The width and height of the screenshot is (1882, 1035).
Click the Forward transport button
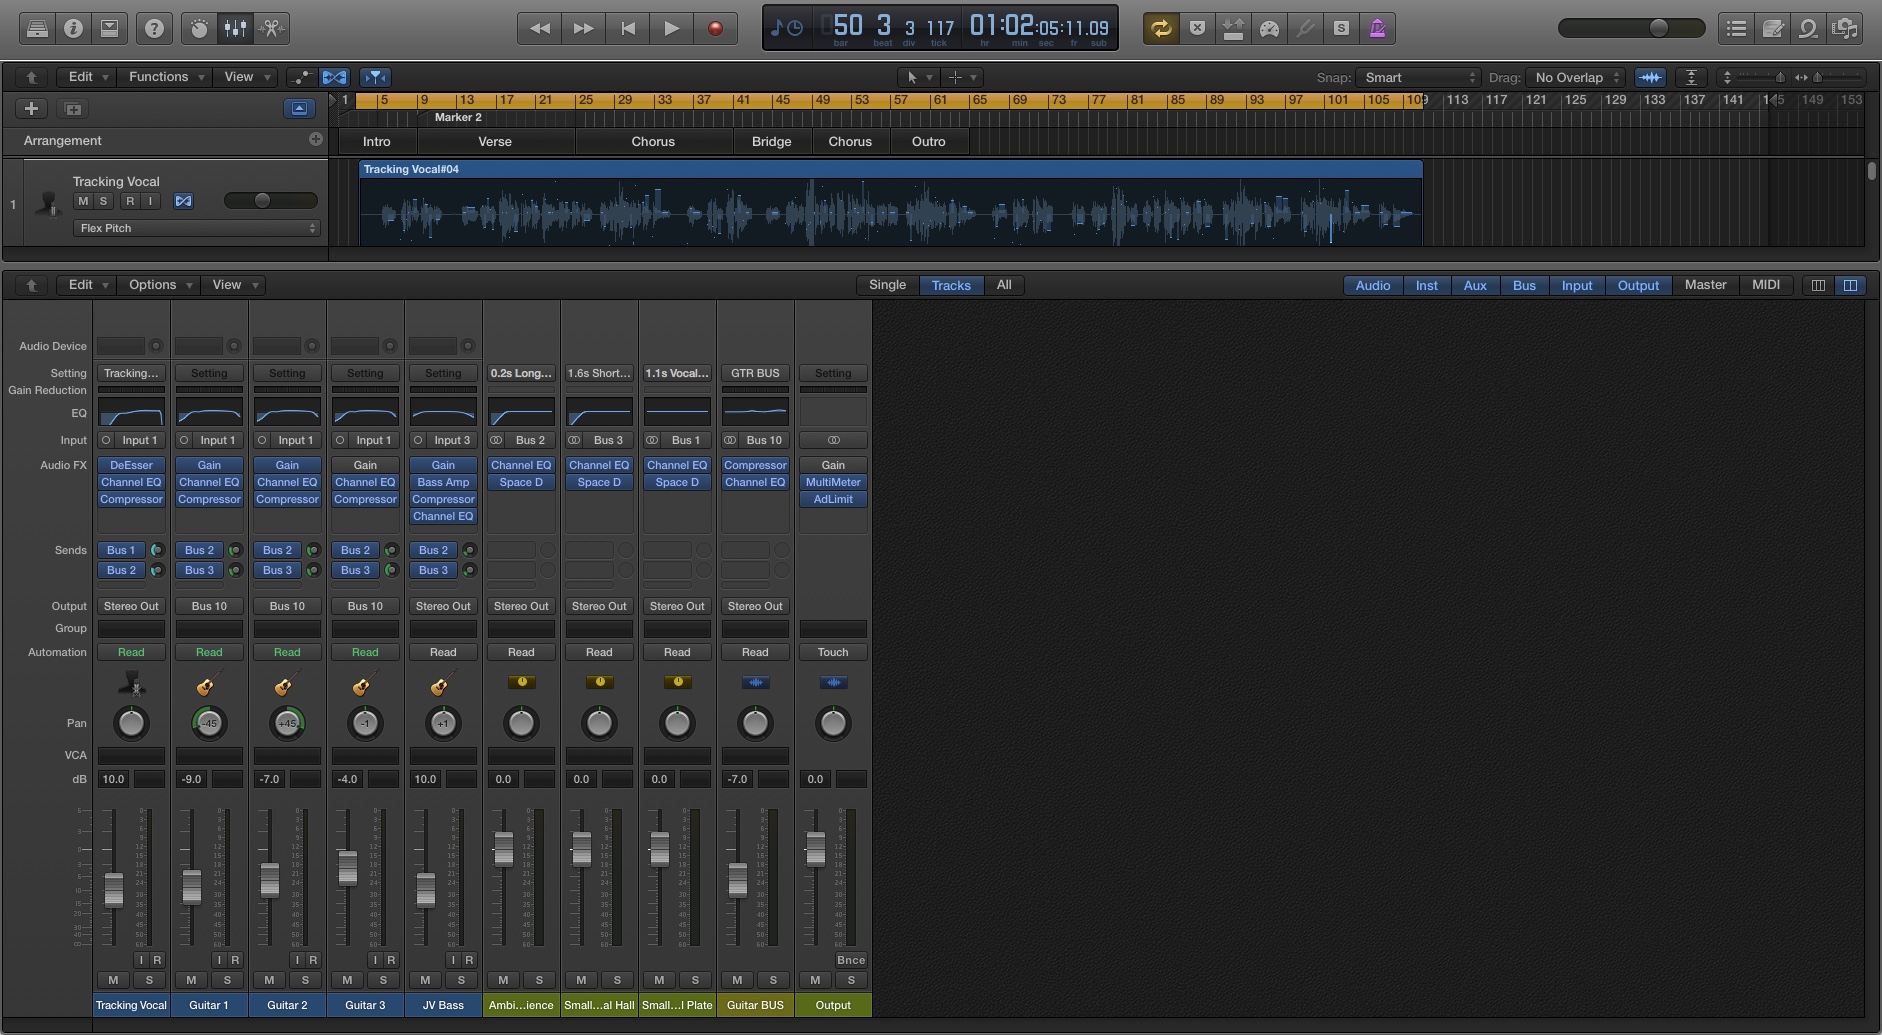coord(584,28)
